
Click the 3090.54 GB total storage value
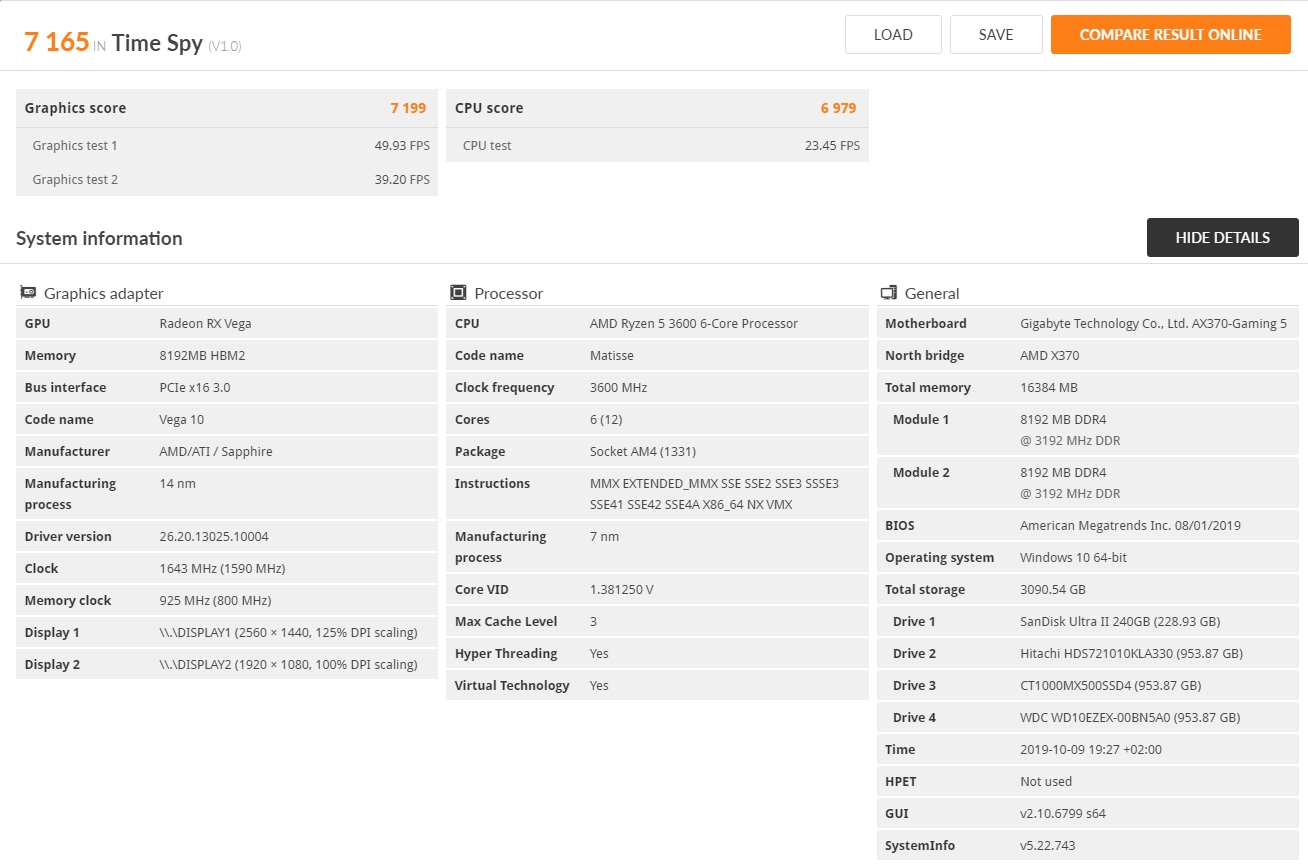[x=1052, y=589]
